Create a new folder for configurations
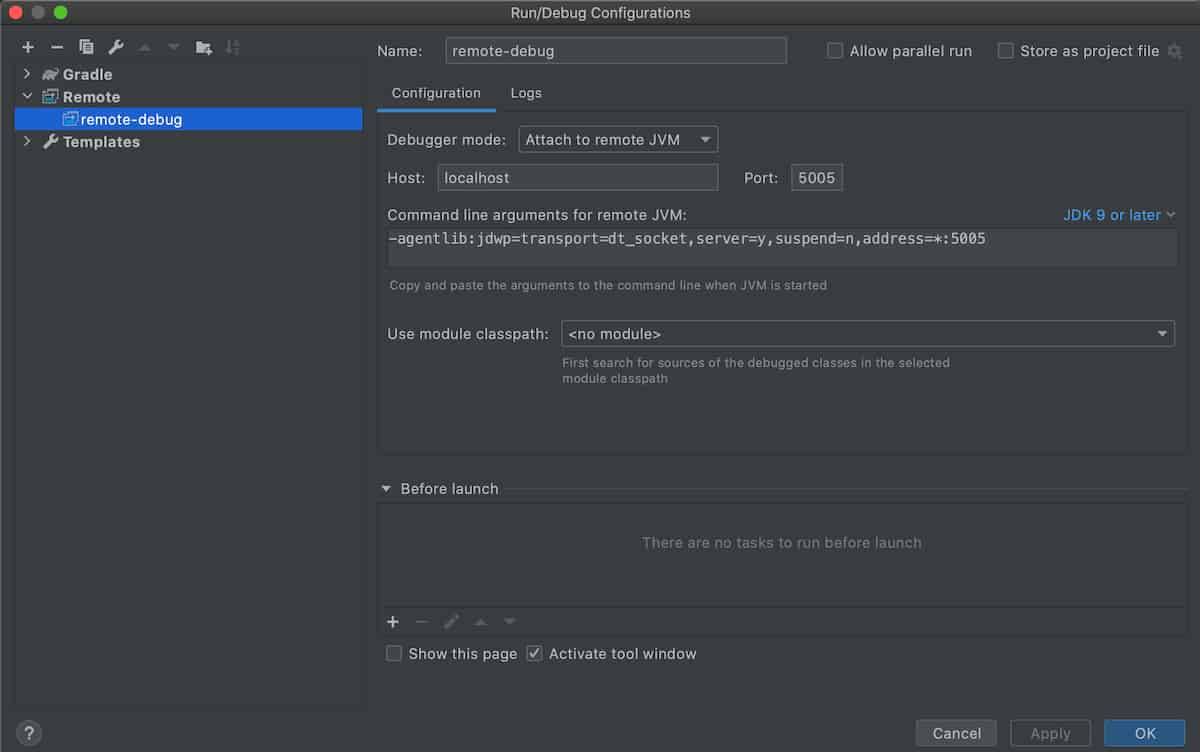This screenshot has height=752, width=1200. (203, 47)
